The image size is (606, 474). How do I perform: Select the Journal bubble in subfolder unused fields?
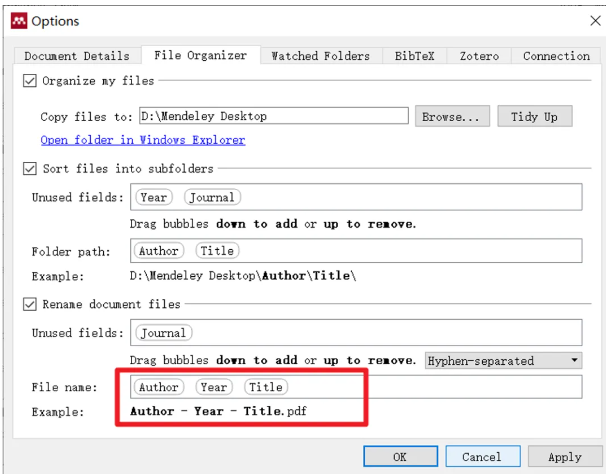click(x=212, y=197)
